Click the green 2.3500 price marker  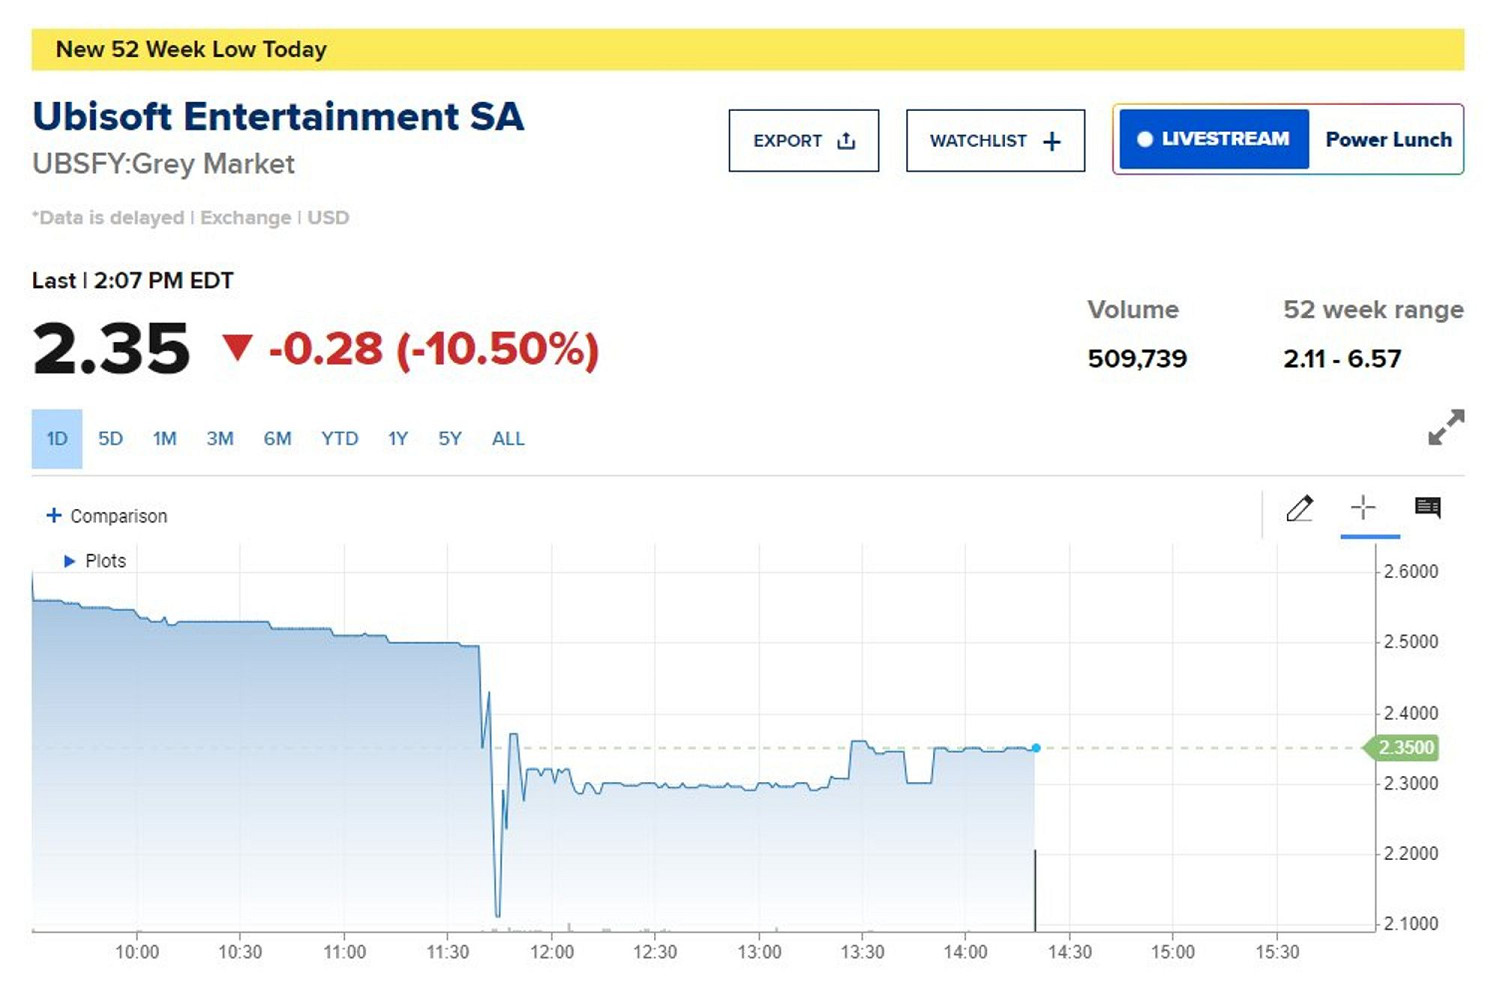pos(1404,748)
